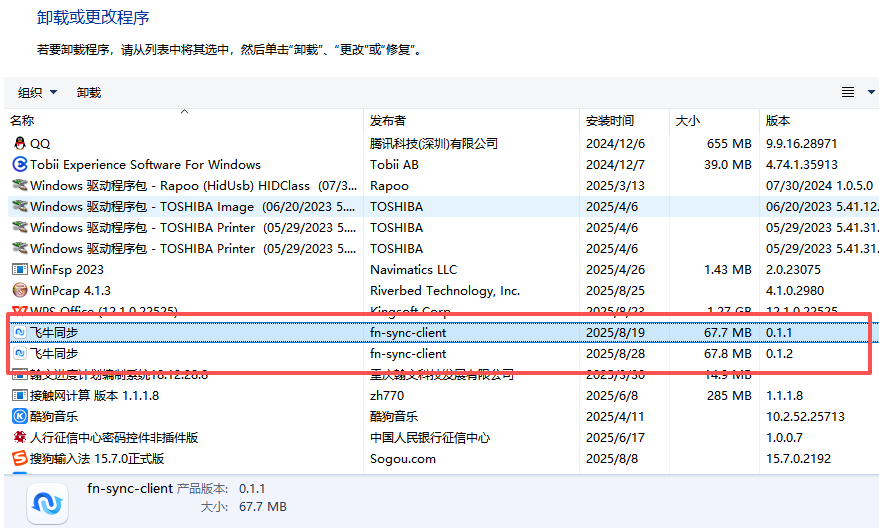Click publisher Navimatics LLC cell
This screenshot has width=879, height=528.
[x=414, y=270]
